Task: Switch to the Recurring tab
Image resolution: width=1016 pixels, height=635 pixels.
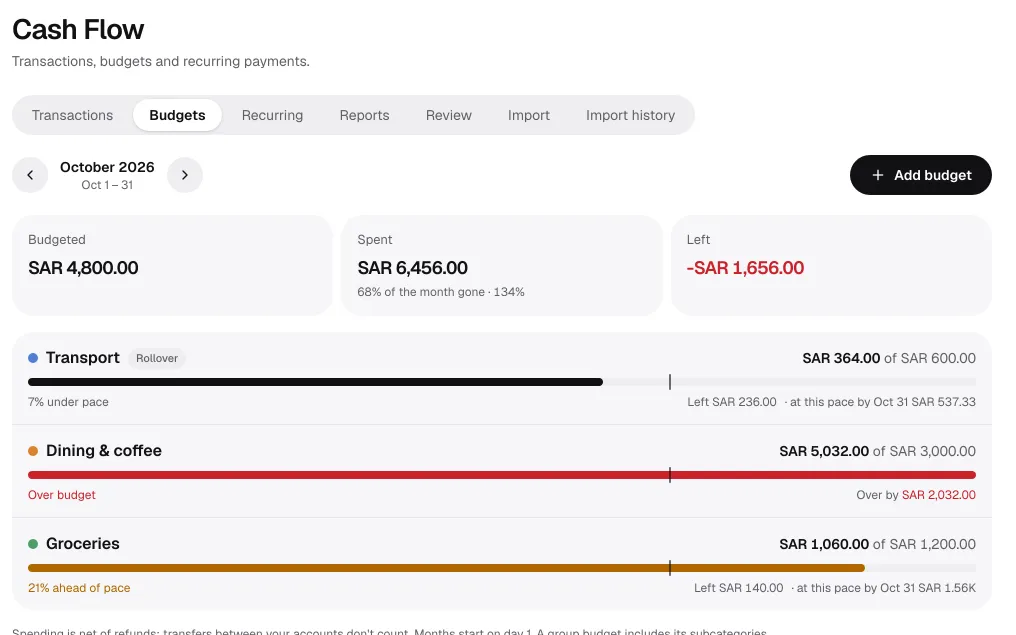Action: (272, 115)
